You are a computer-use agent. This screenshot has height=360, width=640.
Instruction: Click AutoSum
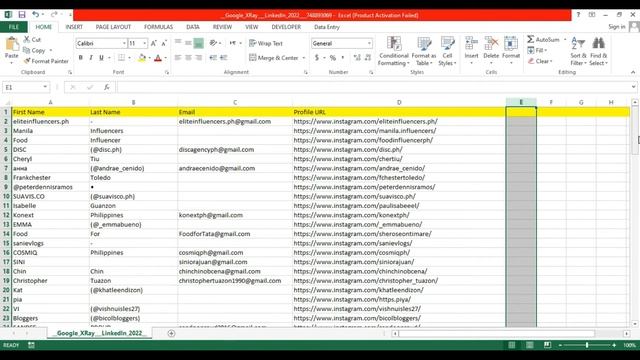click(x=543, y=40)
